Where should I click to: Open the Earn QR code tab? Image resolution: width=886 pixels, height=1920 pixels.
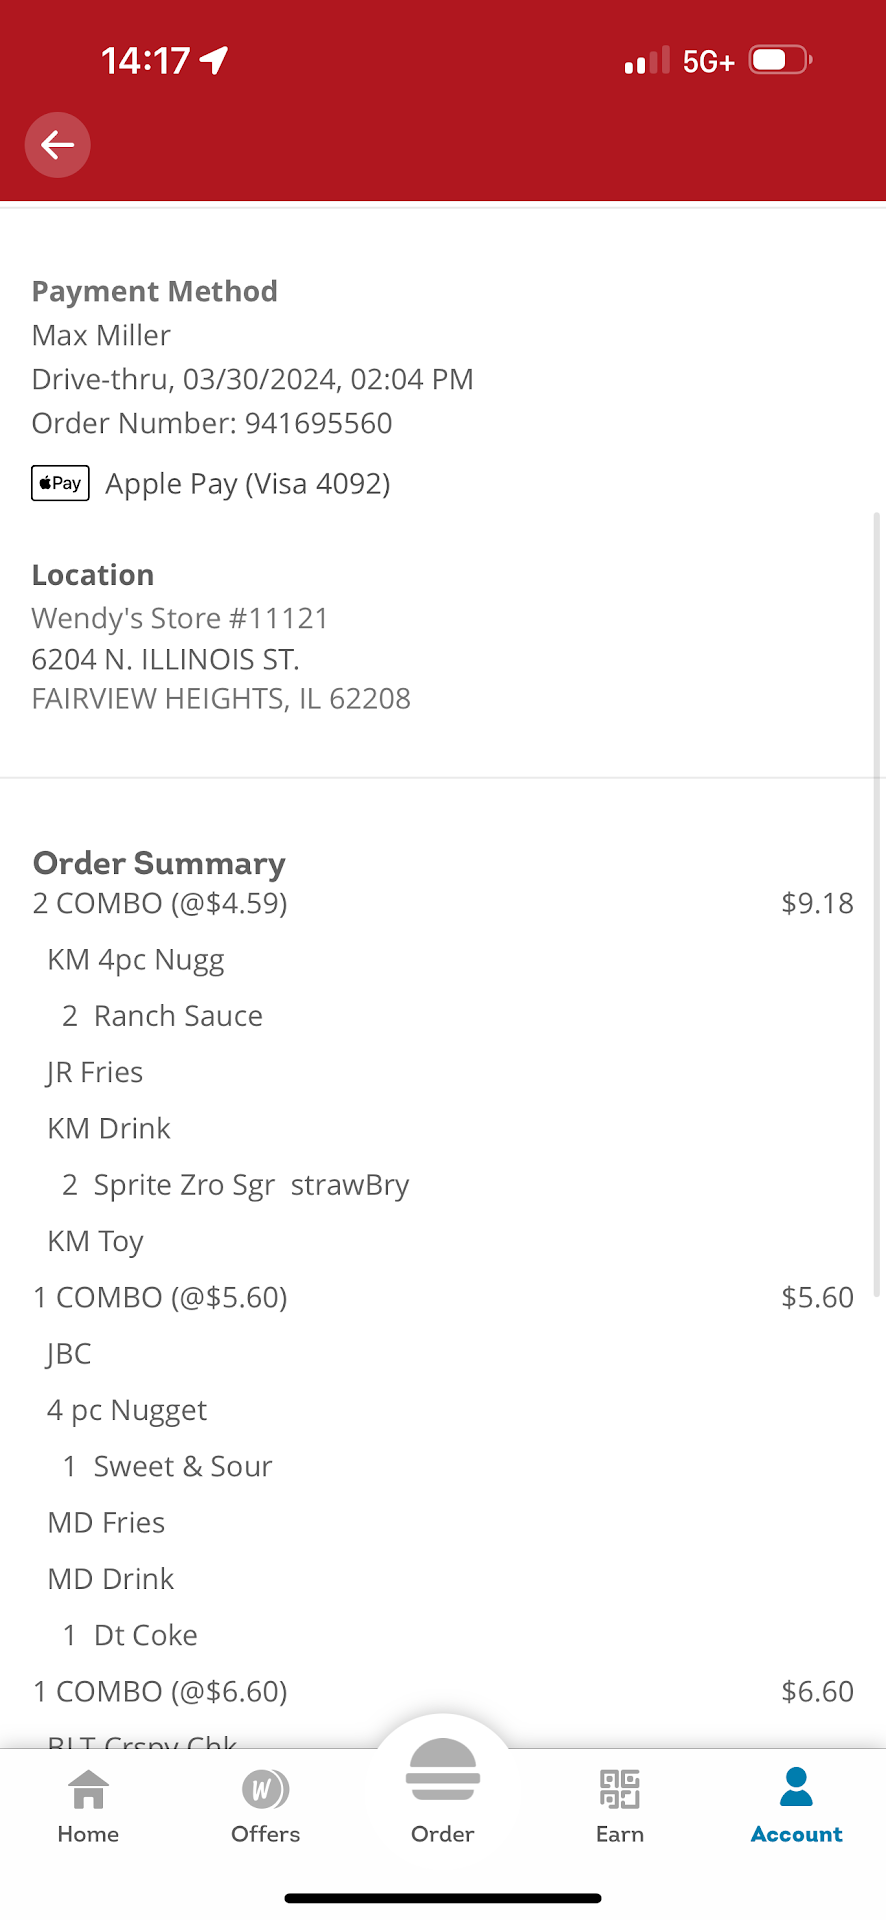(x=620, y=1804)
